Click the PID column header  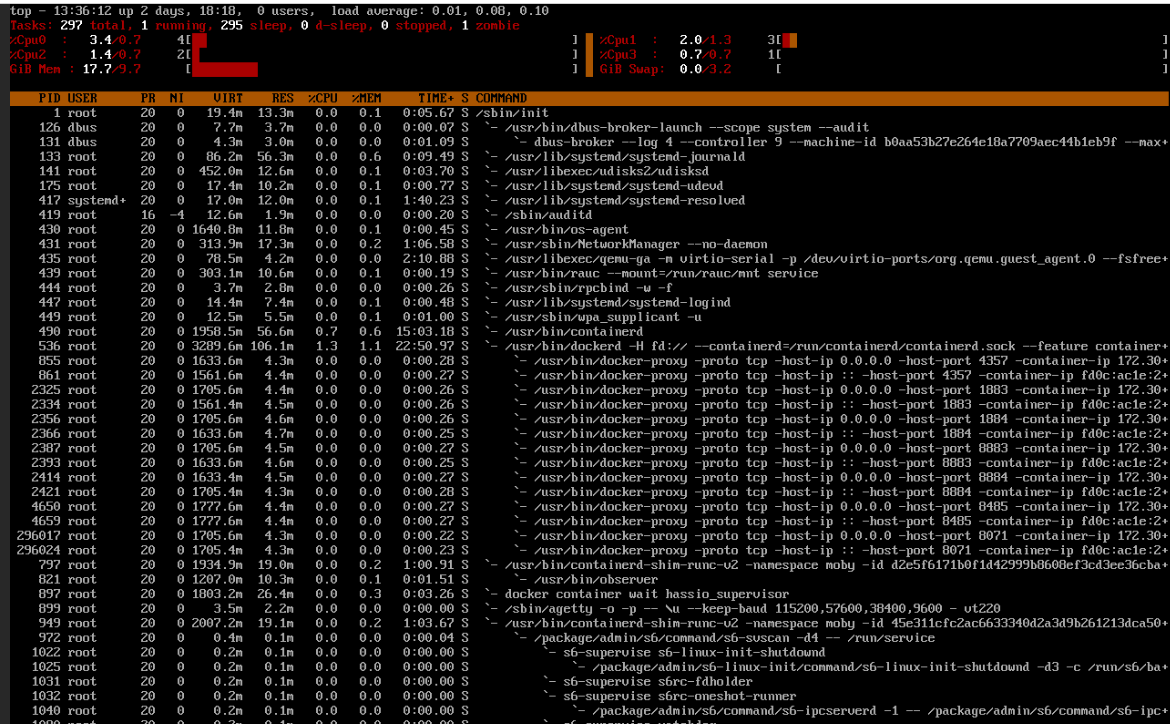click(x=49, y=98)
